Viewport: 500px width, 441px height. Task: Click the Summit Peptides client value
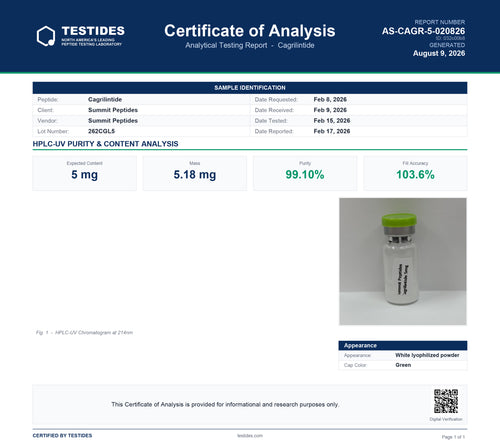(x=113, y=110)
